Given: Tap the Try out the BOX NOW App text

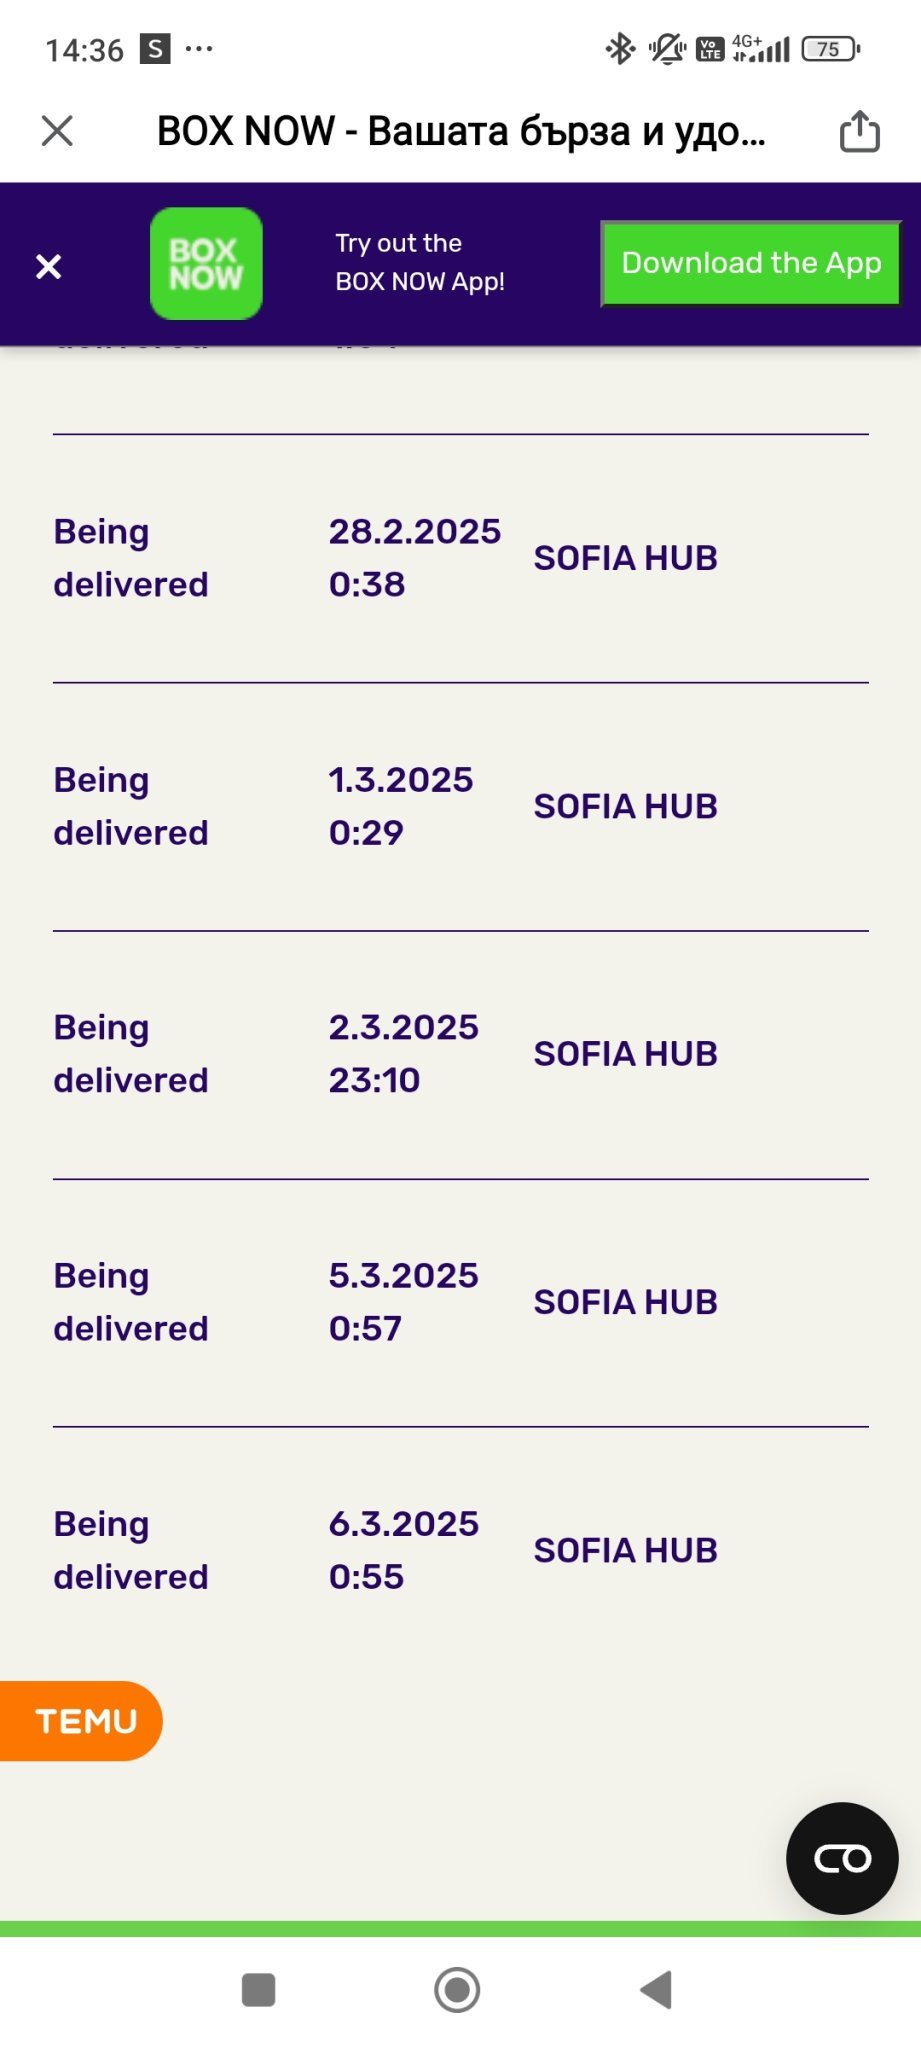Looking at the screenshot, I should [x=420, y=263].
